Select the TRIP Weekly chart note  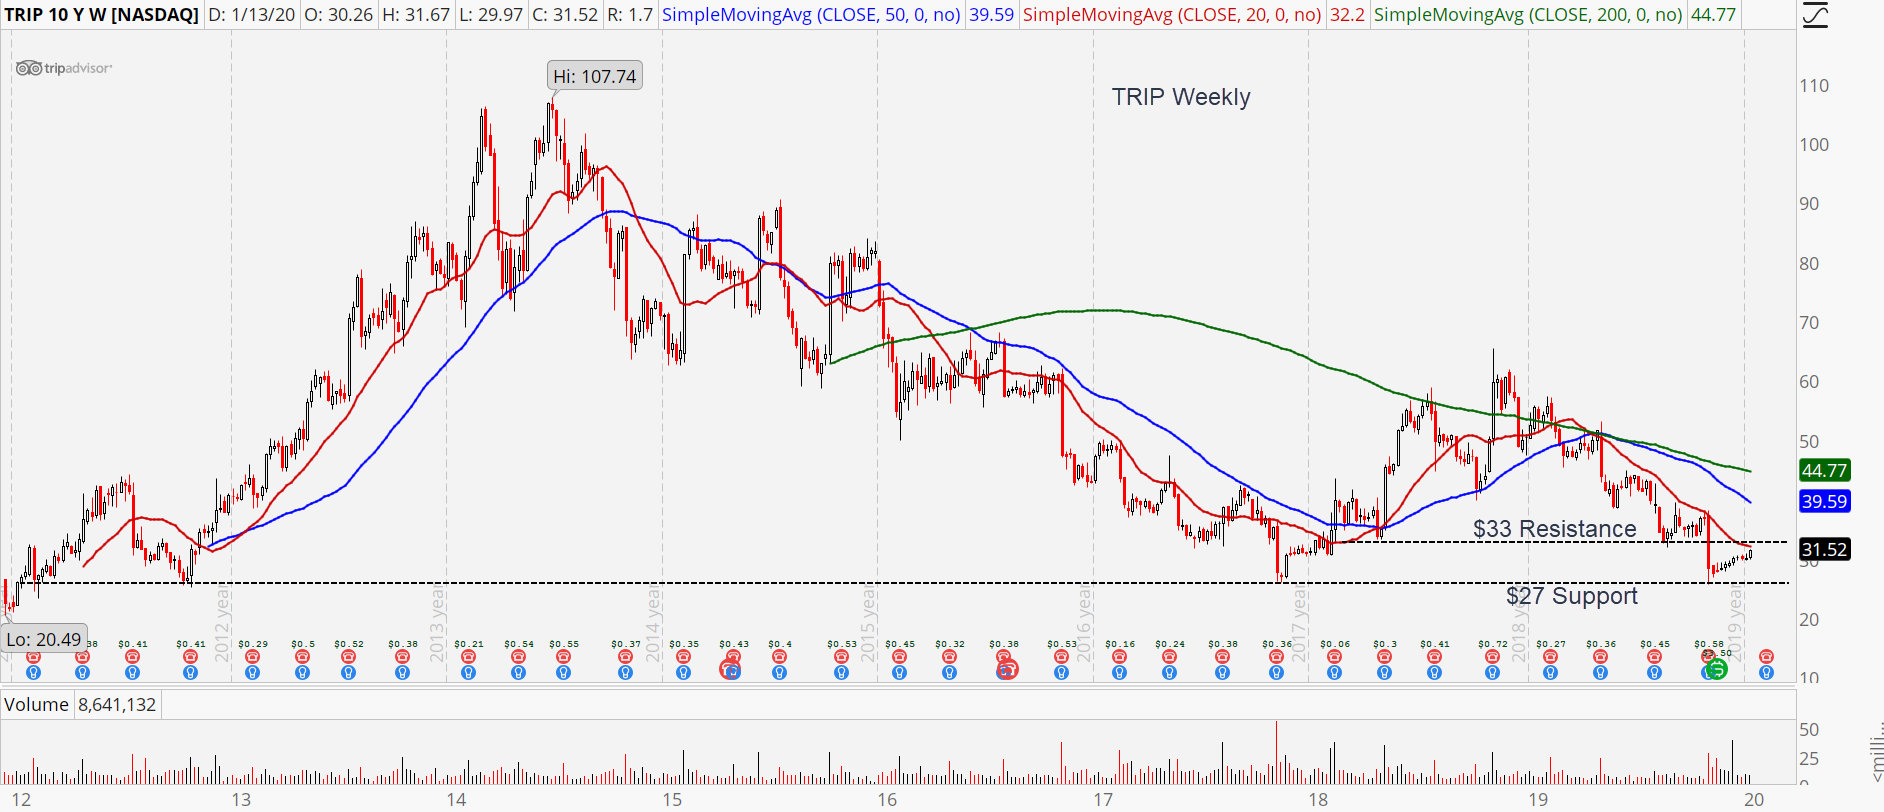click(1181, 97)
